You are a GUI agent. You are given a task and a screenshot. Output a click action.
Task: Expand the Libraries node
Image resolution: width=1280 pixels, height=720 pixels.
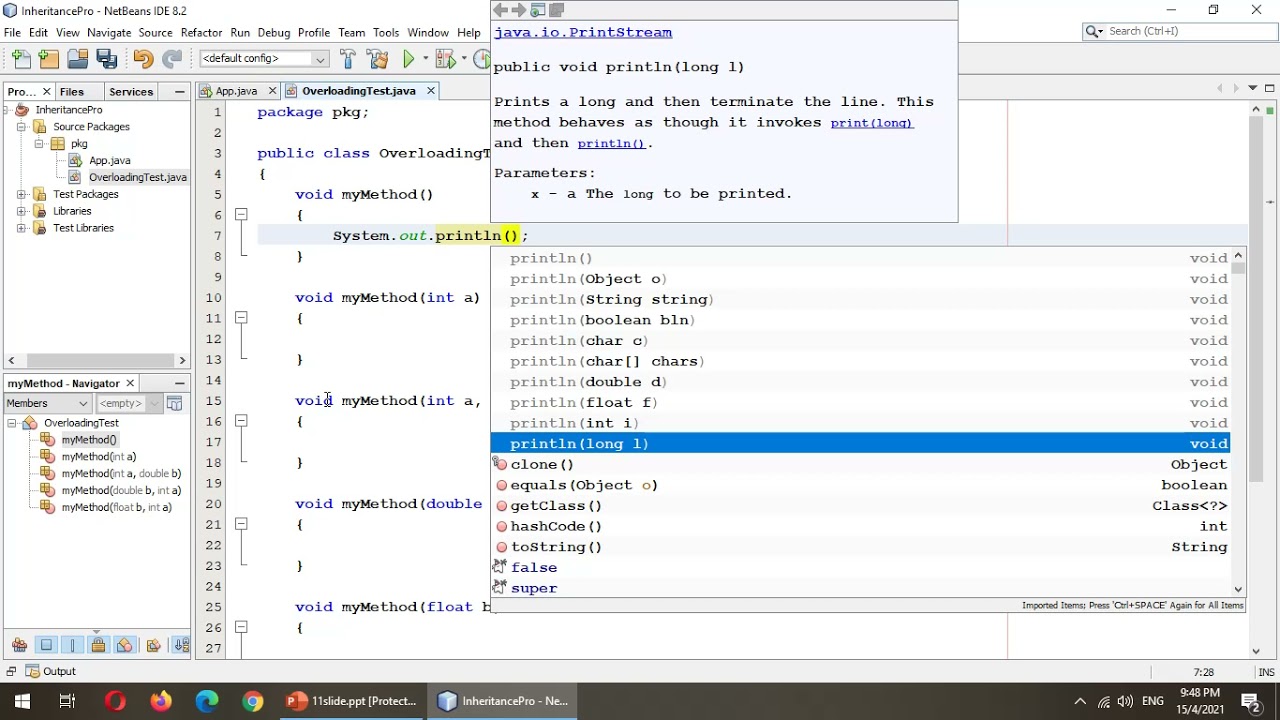[21, 211]
